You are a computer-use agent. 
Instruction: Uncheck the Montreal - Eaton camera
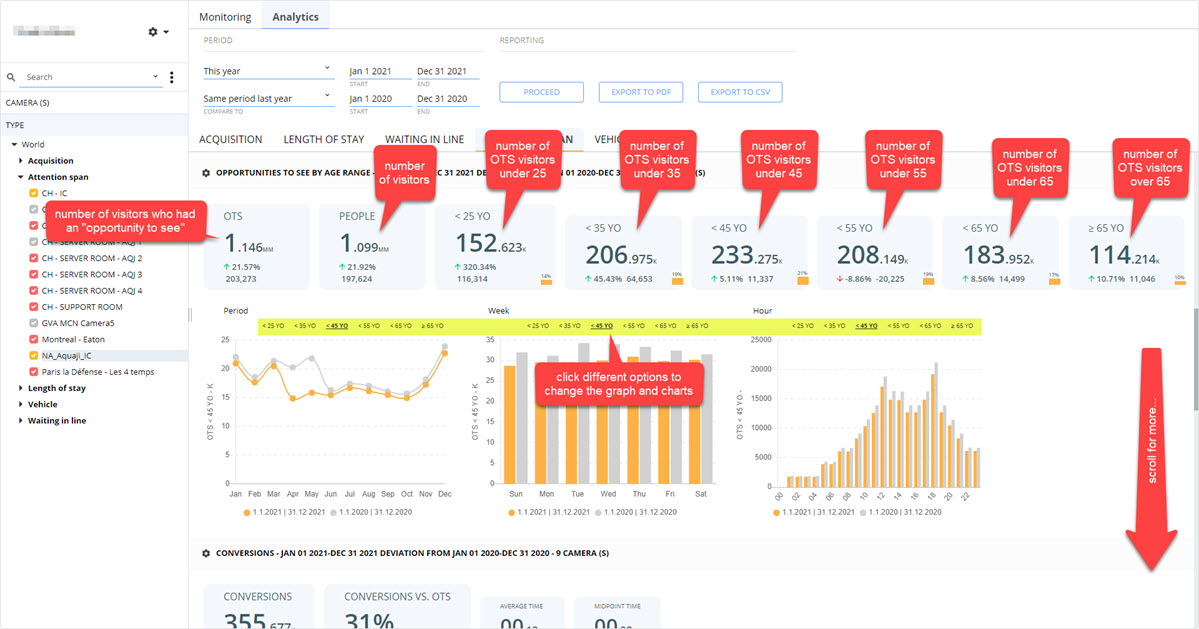34,339
